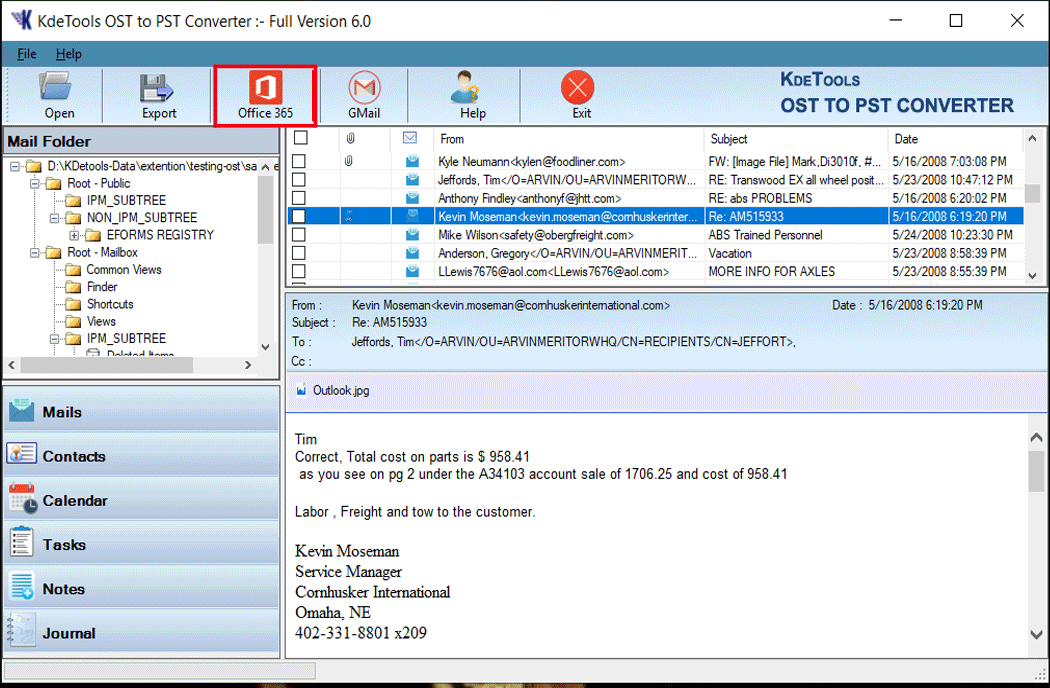Check the Mike Wilson email checkbox

(x=299, y=234)
